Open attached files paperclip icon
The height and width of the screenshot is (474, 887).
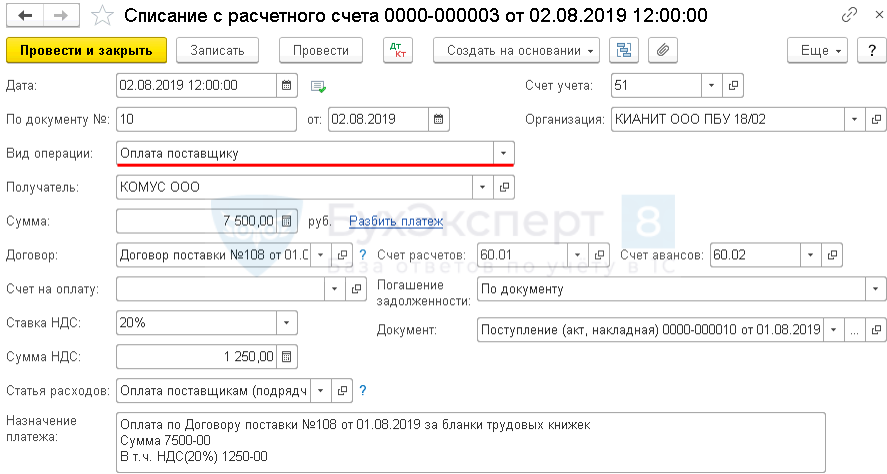(x=662, y=50)
